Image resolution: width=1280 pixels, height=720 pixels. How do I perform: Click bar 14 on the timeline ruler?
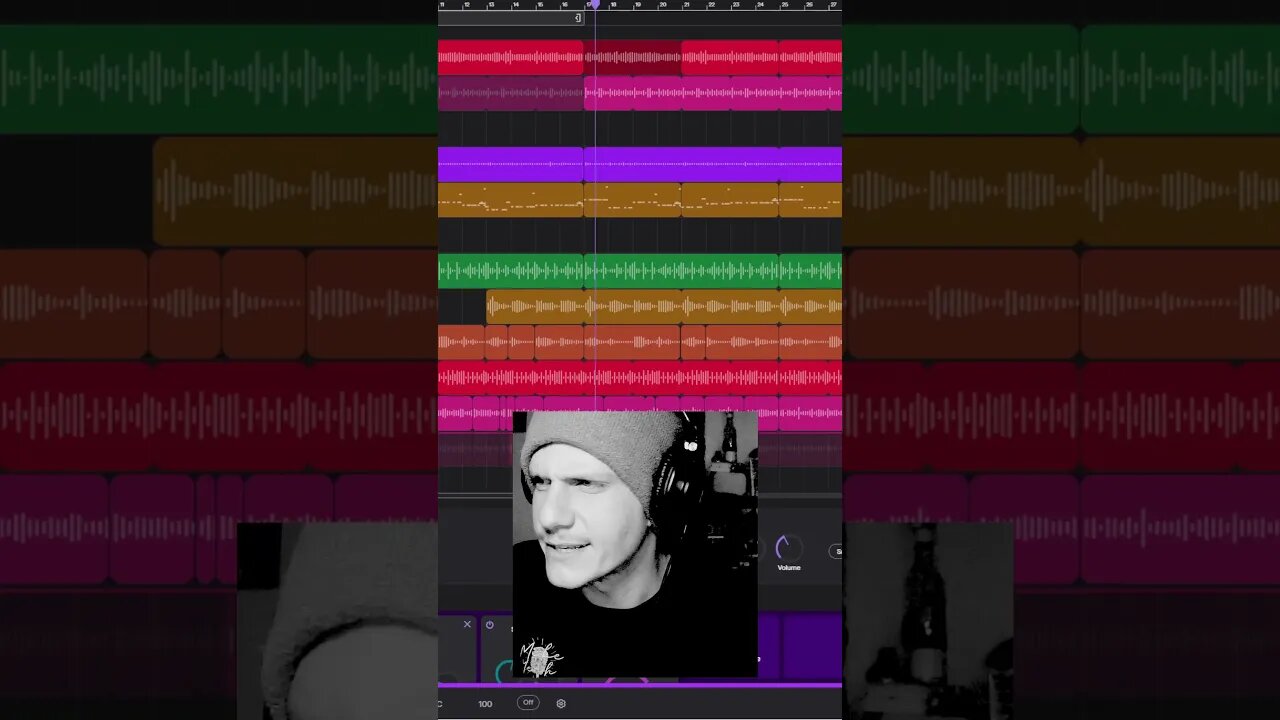click(515, 5)
